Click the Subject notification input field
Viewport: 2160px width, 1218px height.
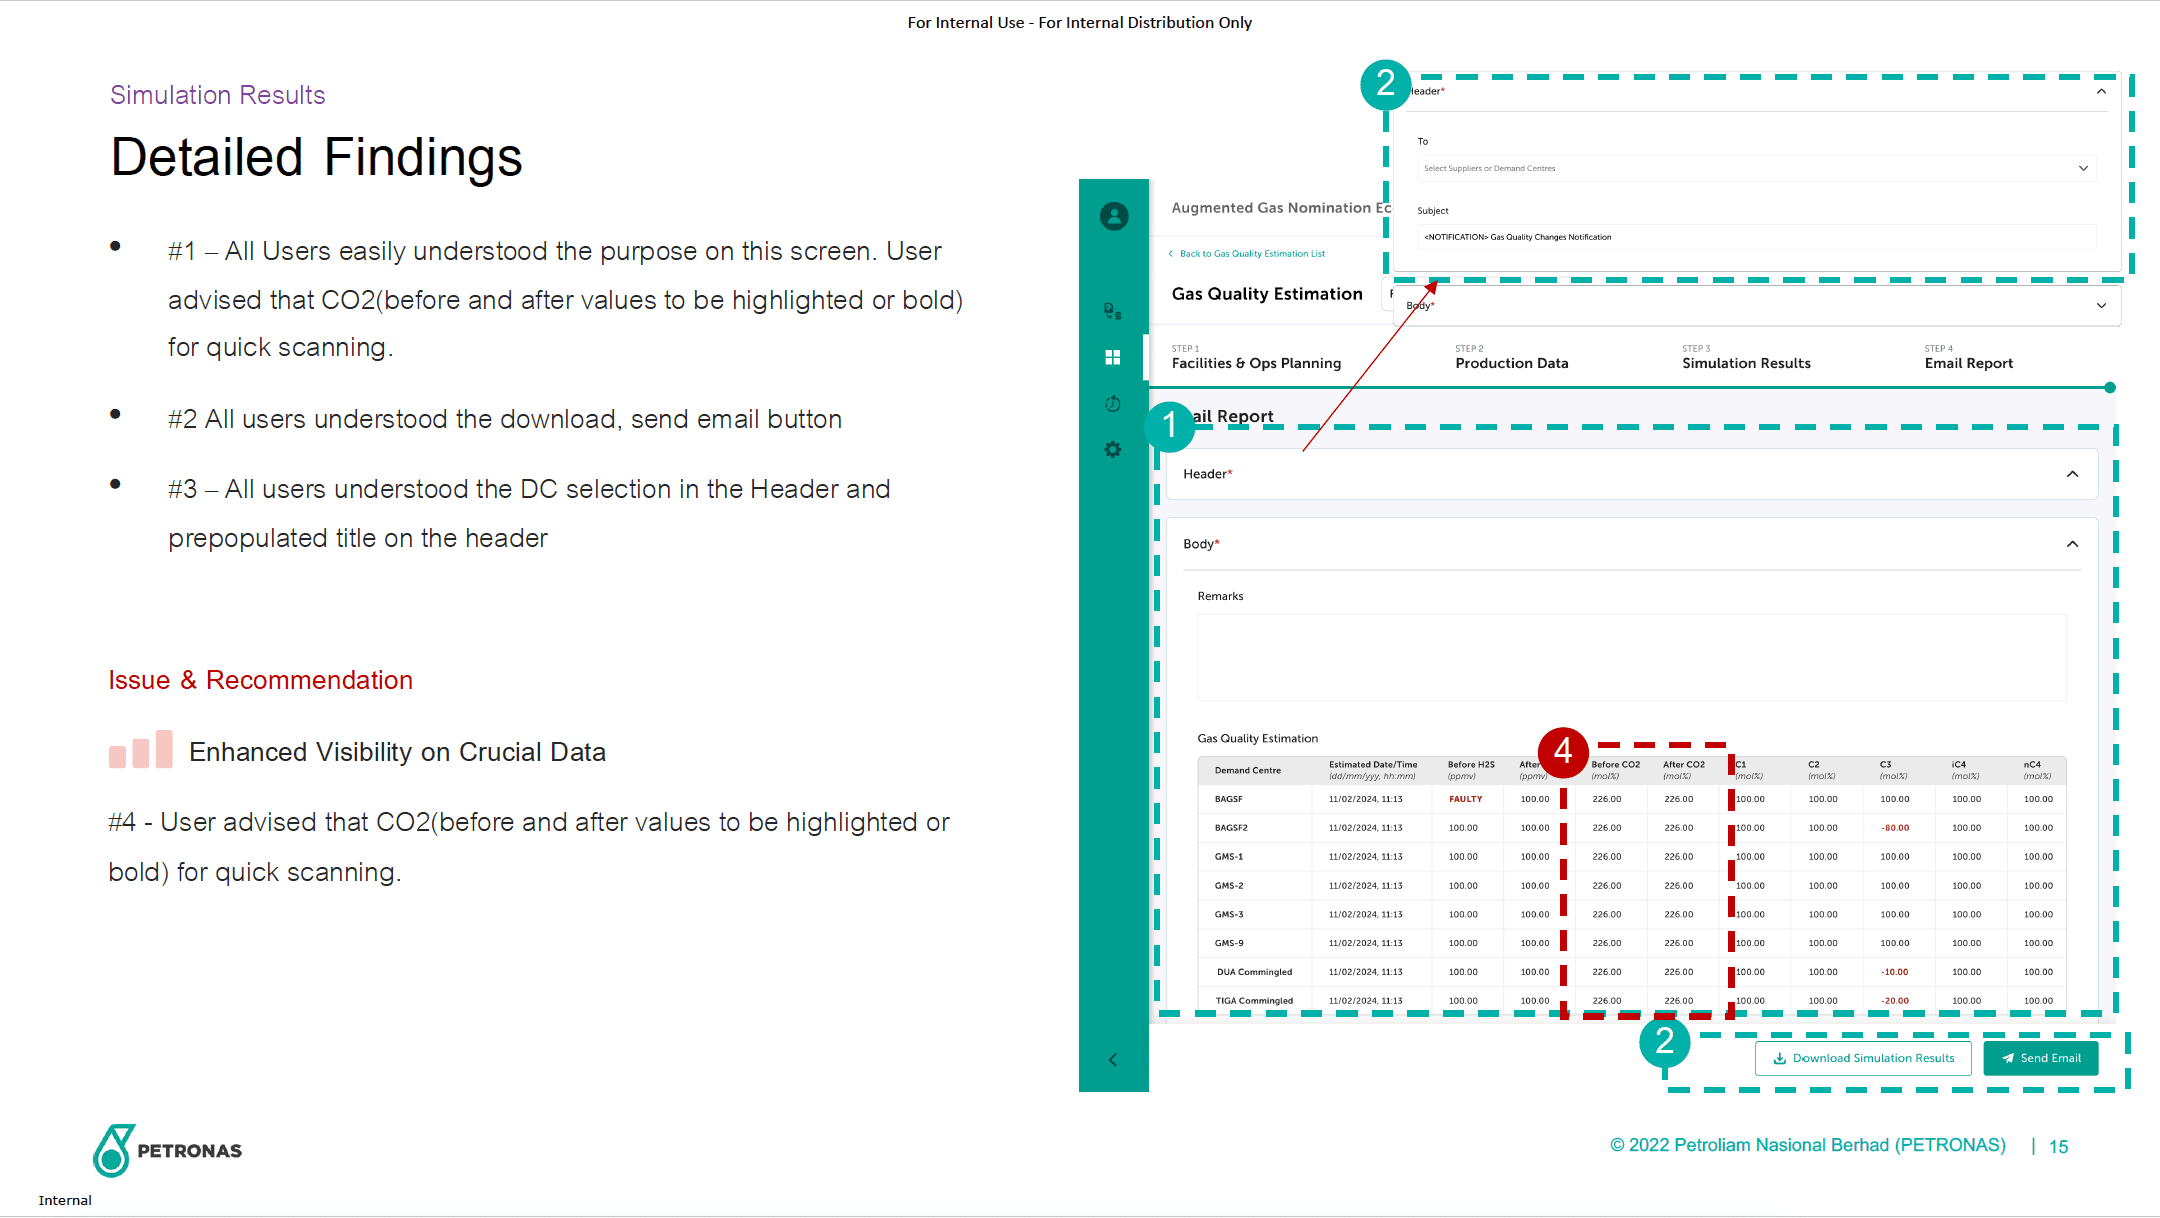pos(1755,237)
